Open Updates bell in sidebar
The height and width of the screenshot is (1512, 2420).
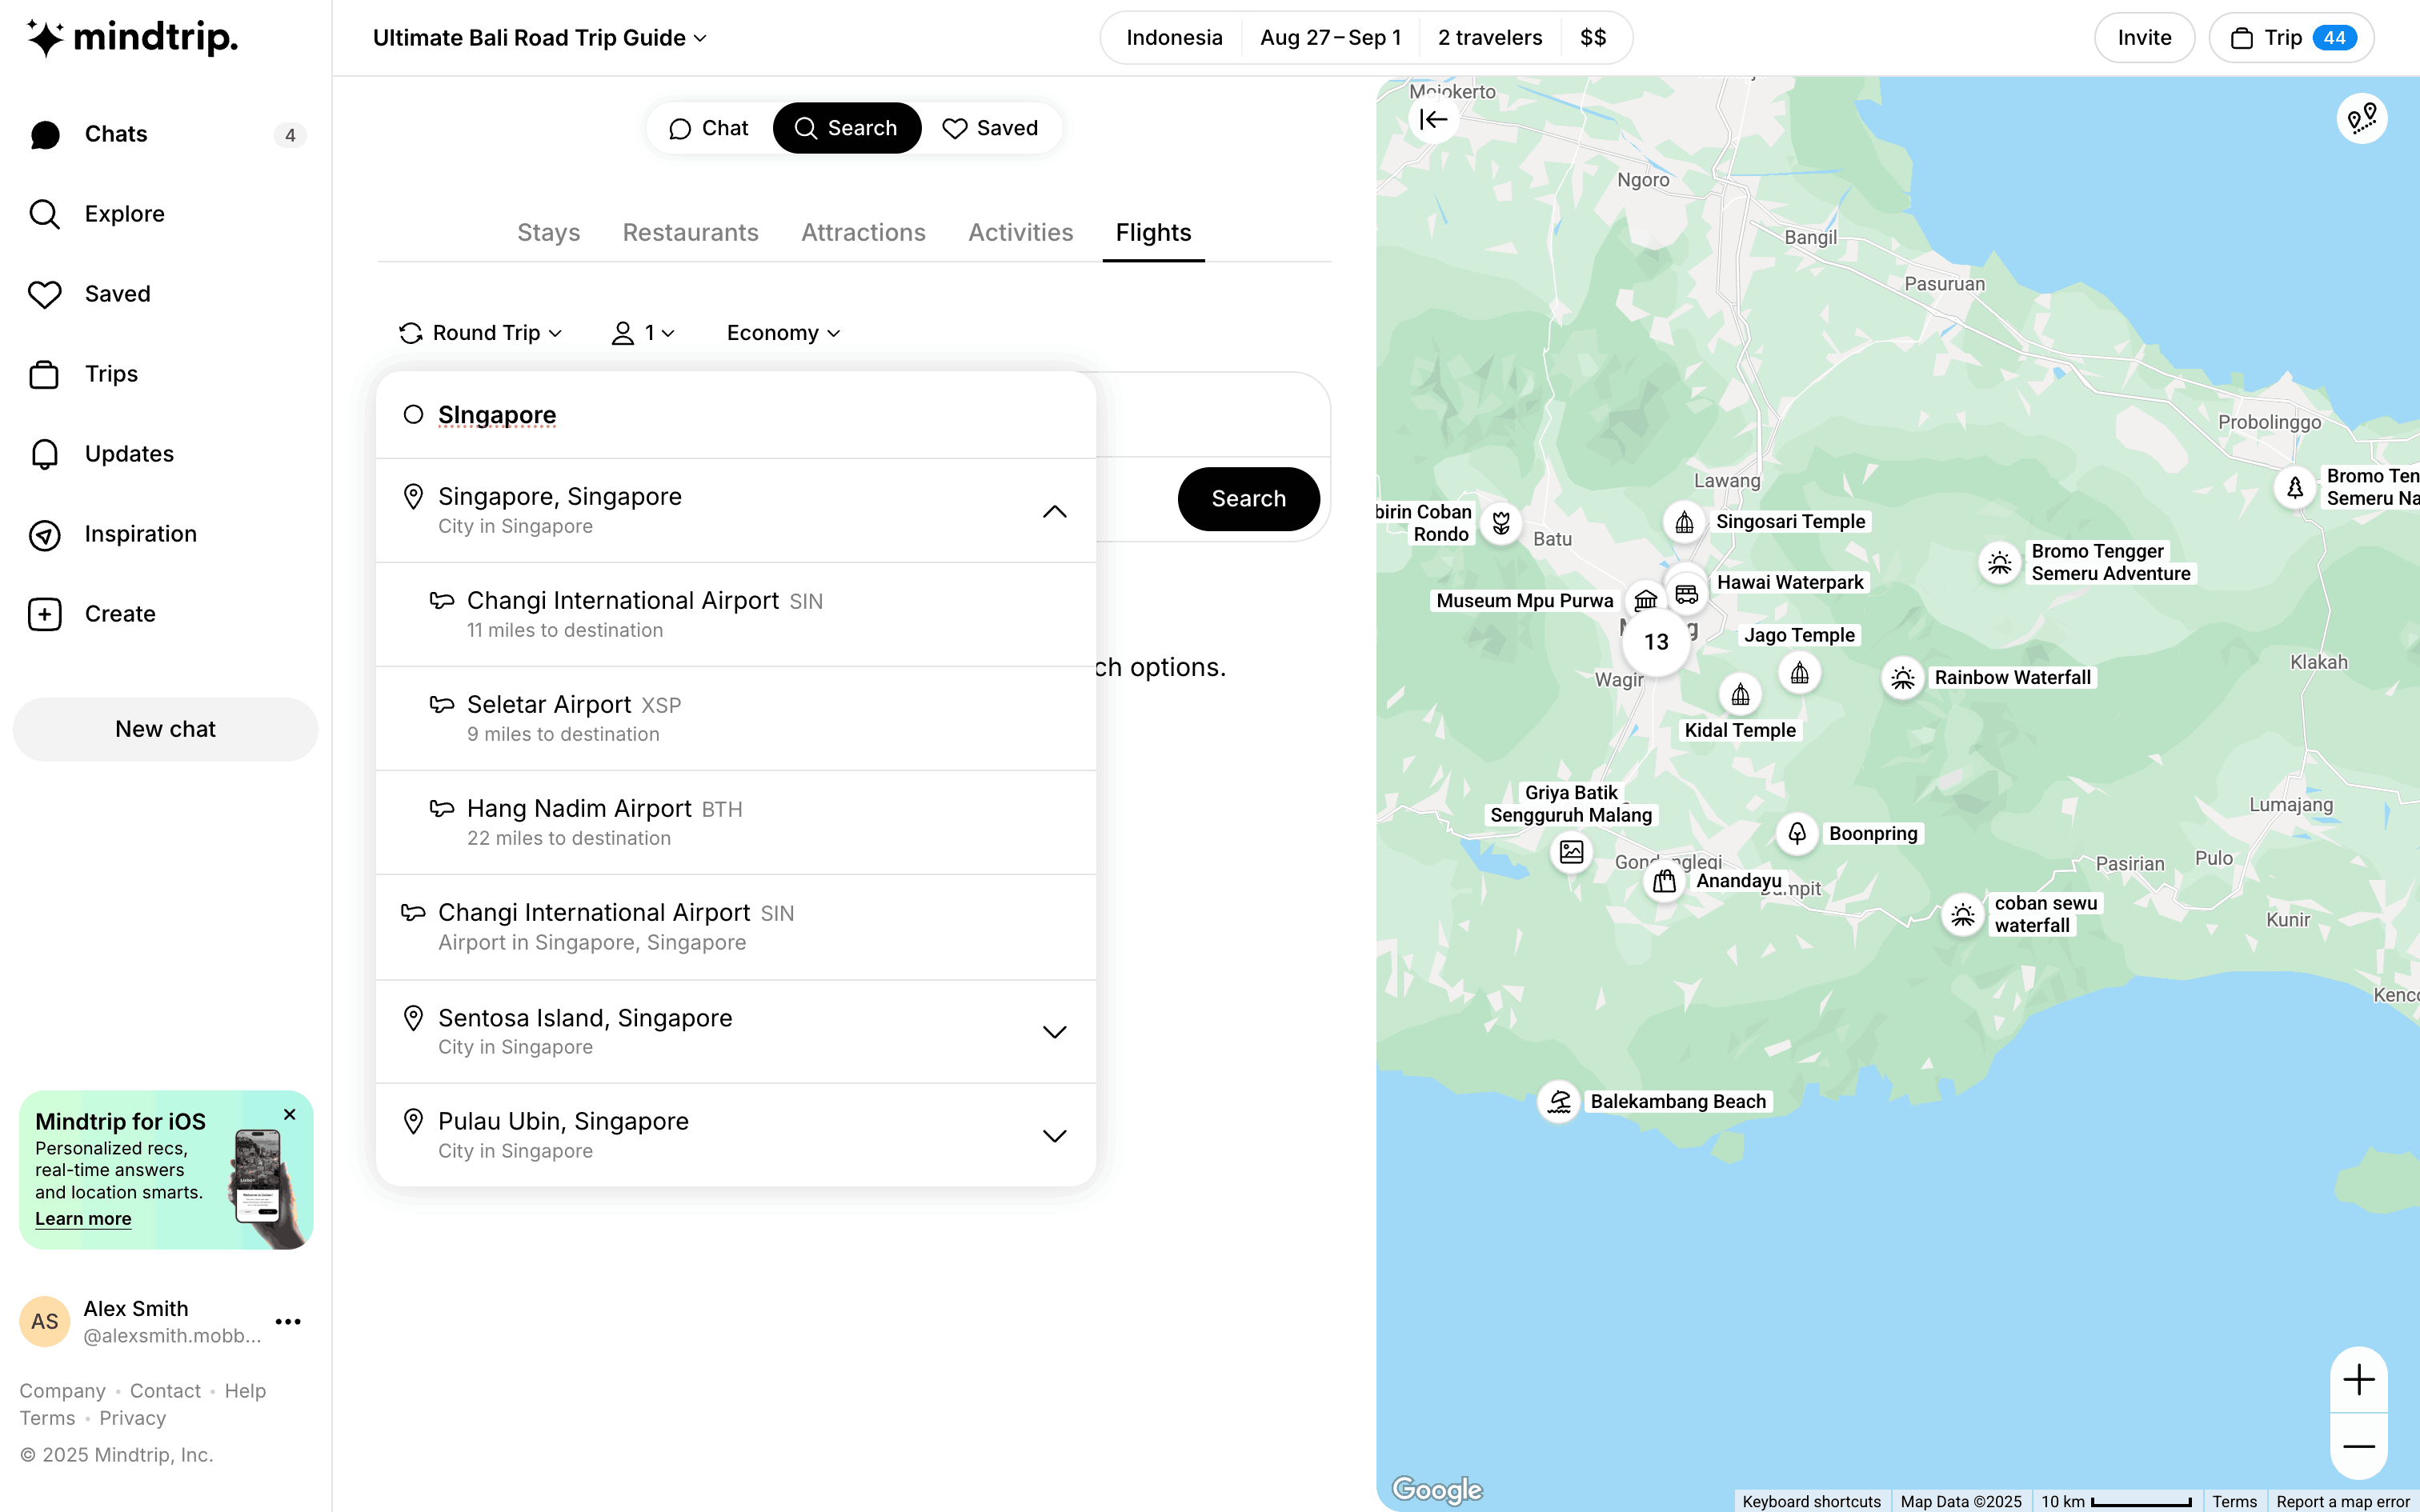point(45,454)
